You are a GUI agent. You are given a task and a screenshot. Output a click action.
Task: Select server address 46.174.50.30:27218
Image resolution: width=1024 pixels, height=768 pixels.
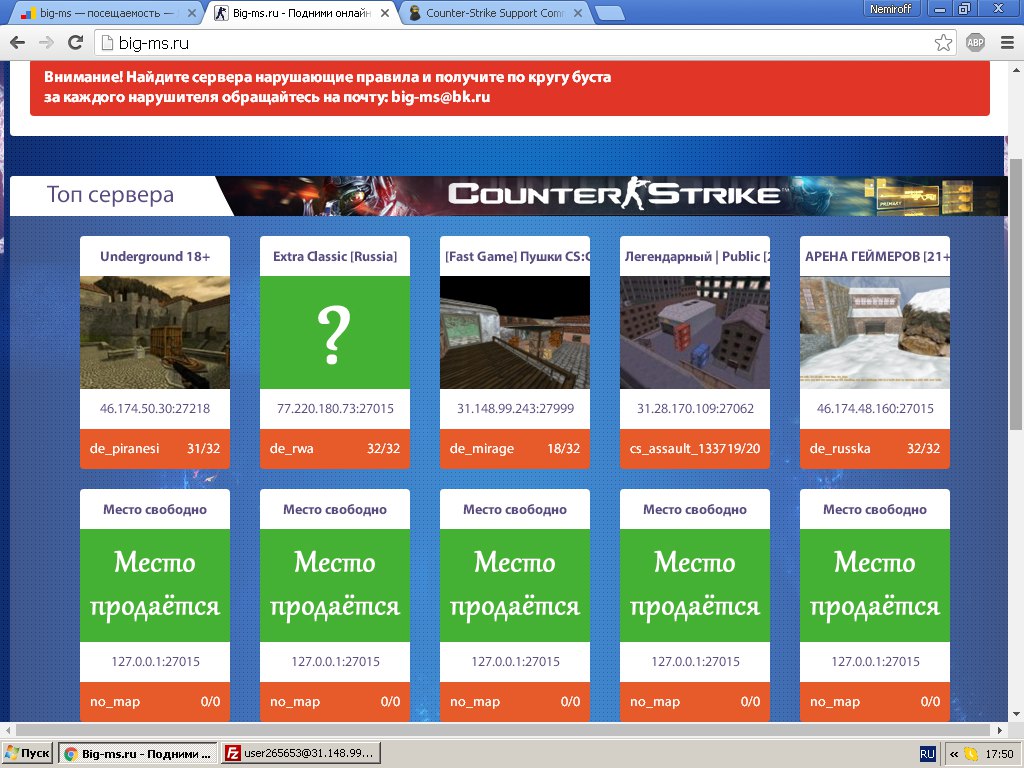pyautogui.click(x=155, y=409)
